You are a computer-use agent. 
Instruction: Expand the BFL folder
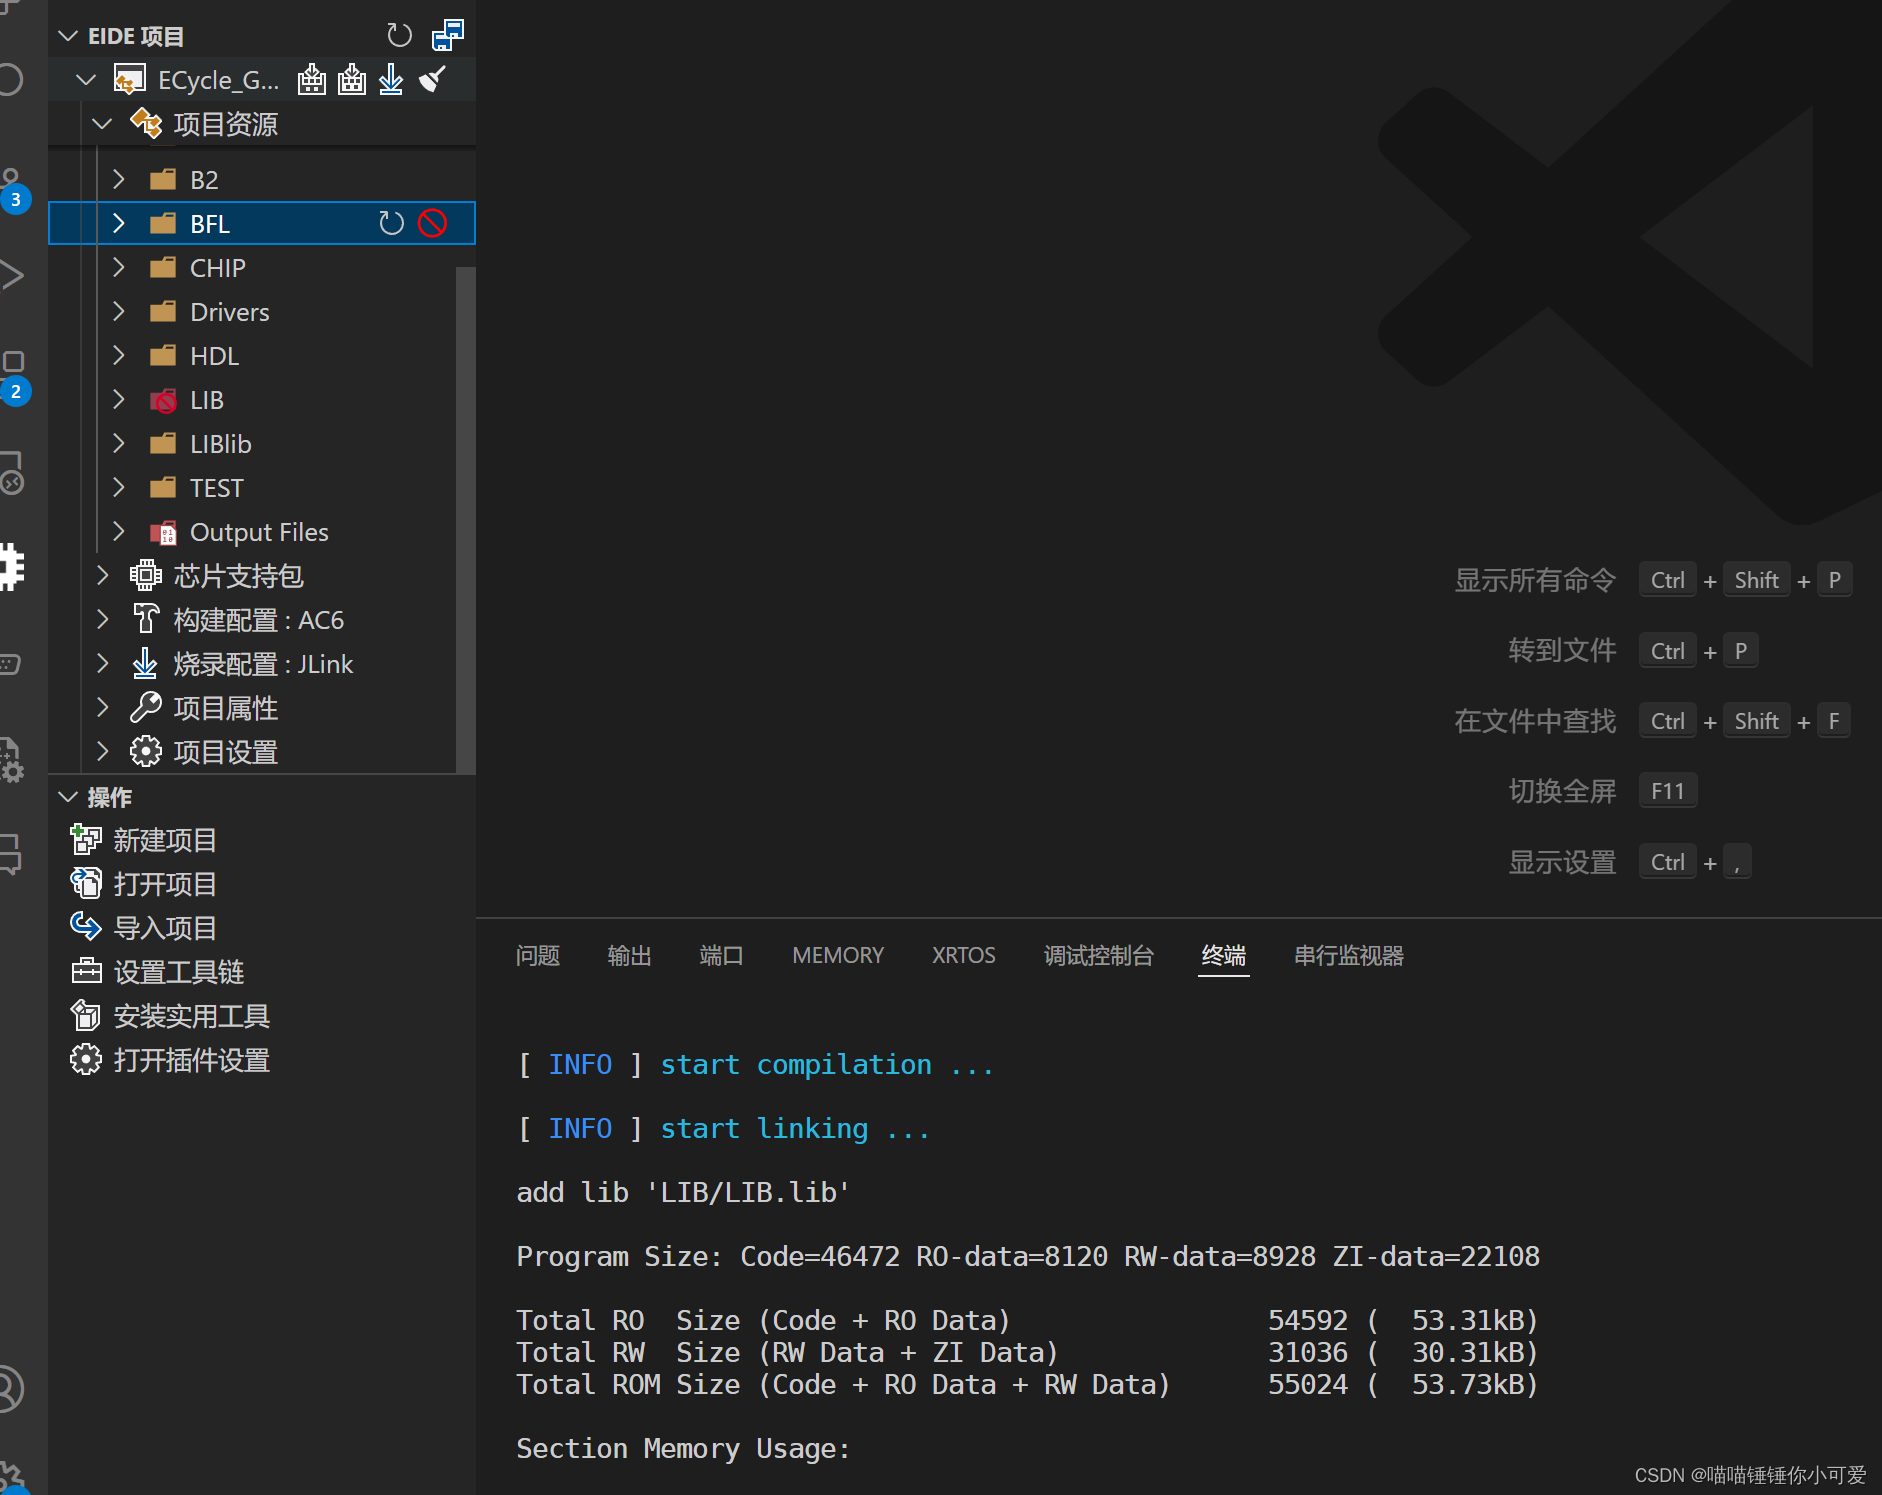[119, 223]
